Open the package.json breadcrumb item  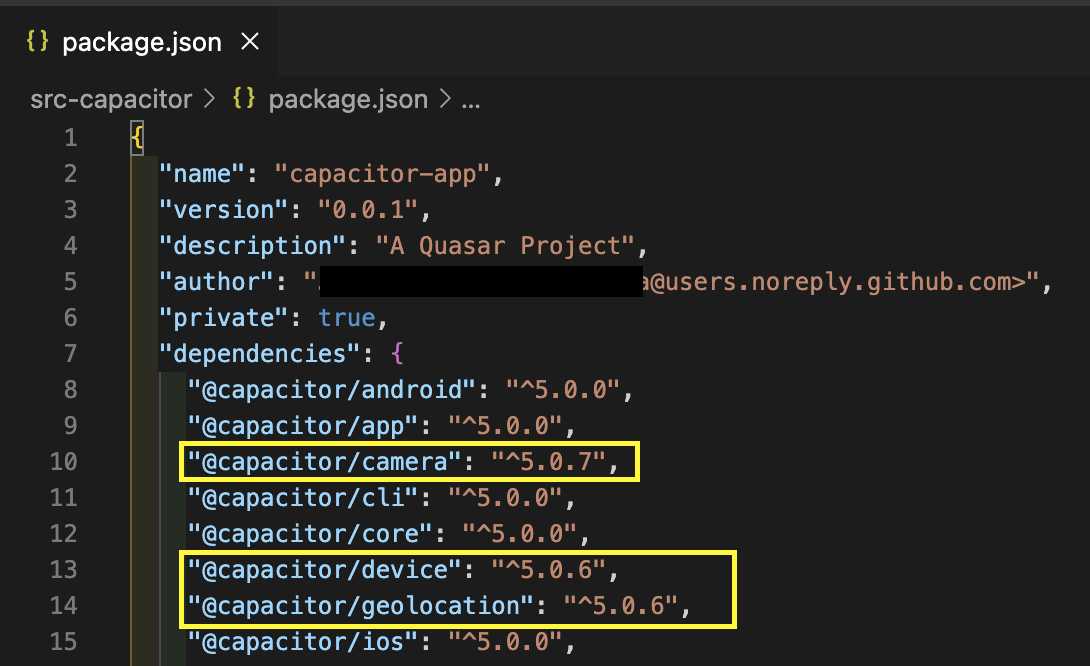tap(348, 99)
